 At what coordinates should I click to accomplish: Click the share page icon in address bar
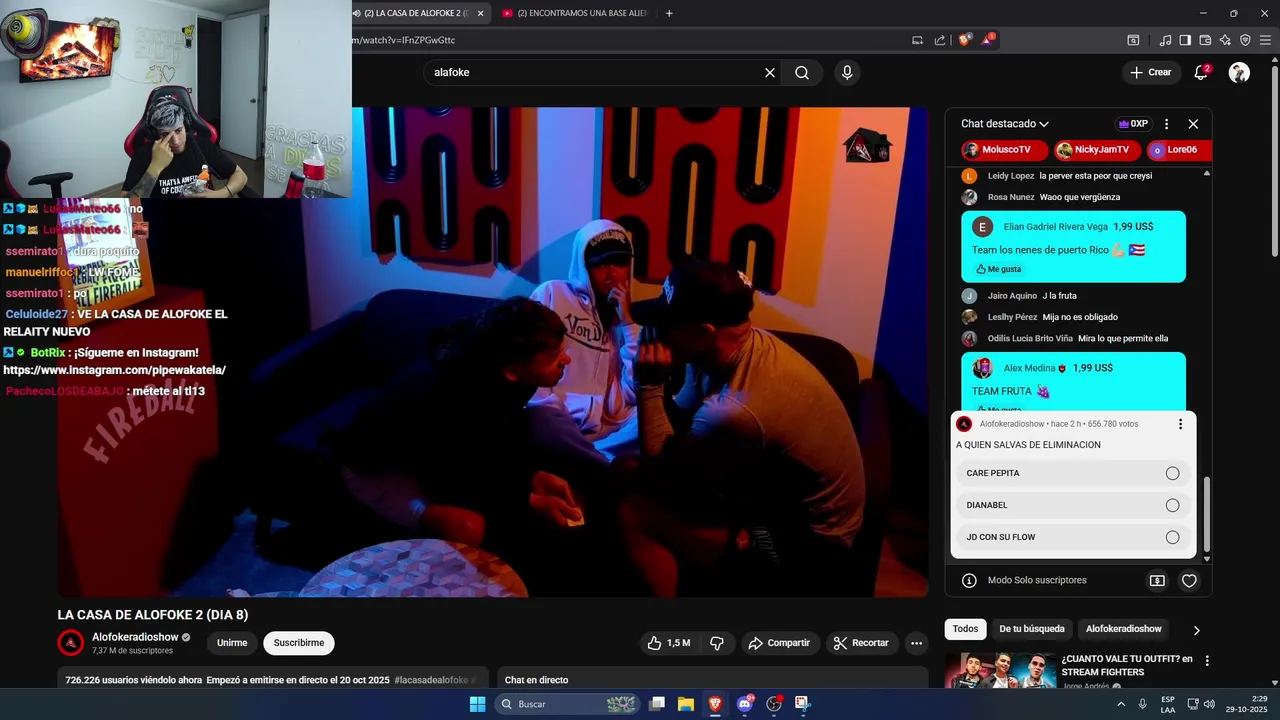coord(940,40)
